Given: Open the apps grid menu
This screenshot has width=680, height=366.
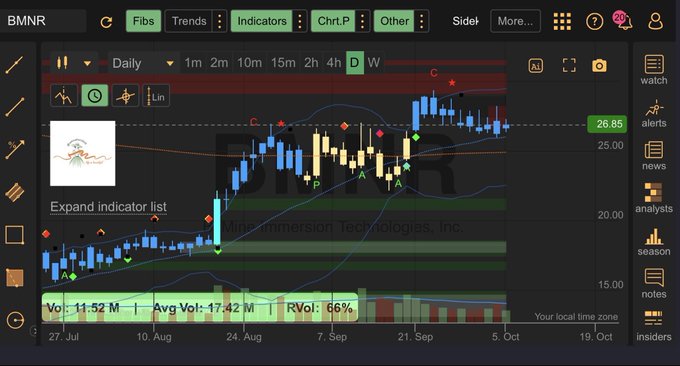Looking at the screenshot, I should point(562,21).
